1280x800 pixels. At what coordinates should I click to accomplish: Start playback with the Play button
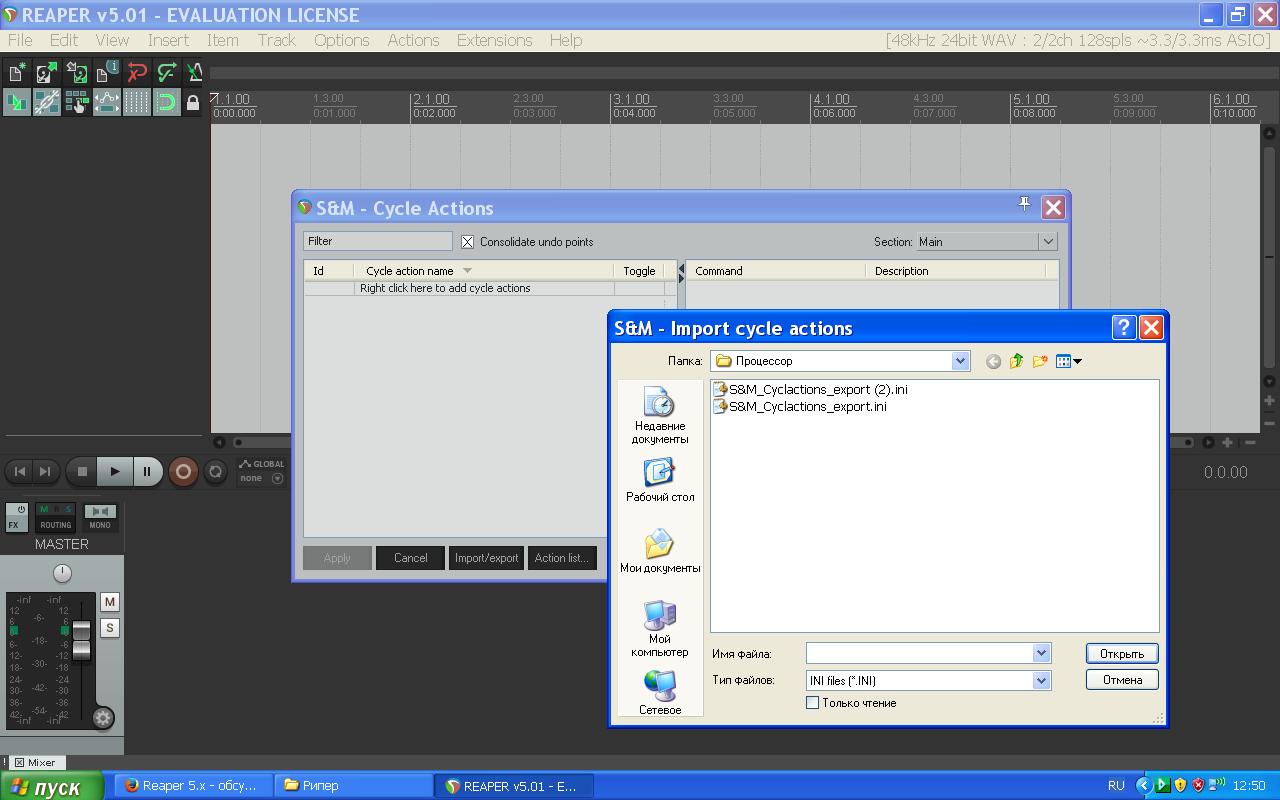115,471
